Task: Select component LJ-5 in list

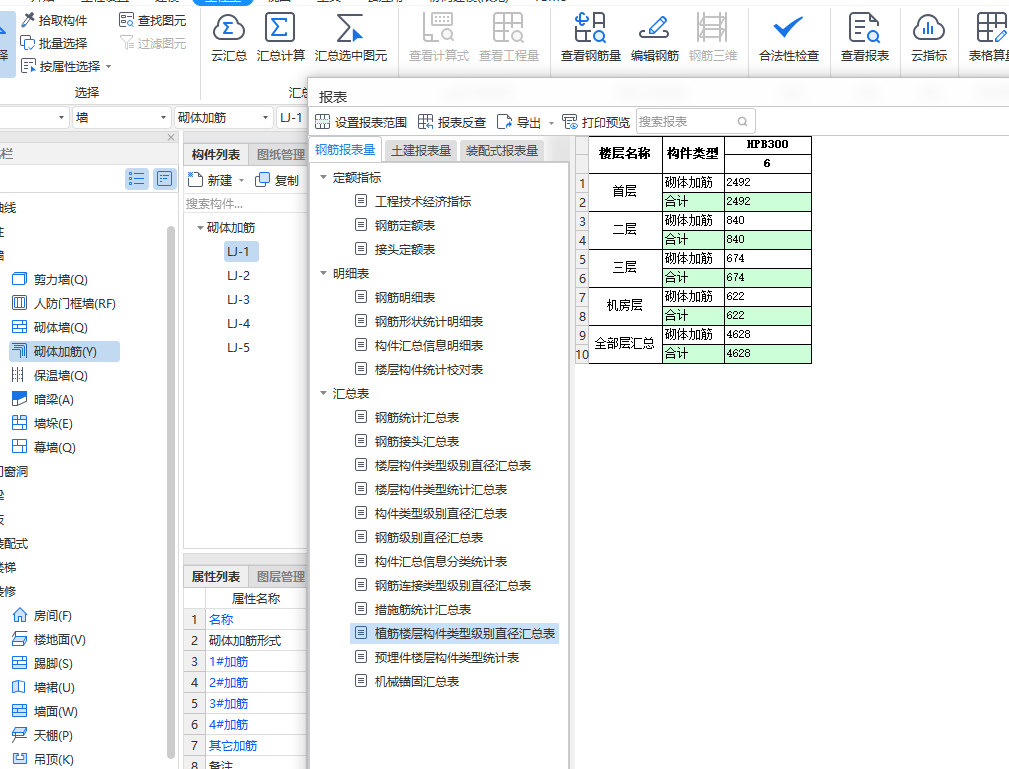Action: coord(238,347)
